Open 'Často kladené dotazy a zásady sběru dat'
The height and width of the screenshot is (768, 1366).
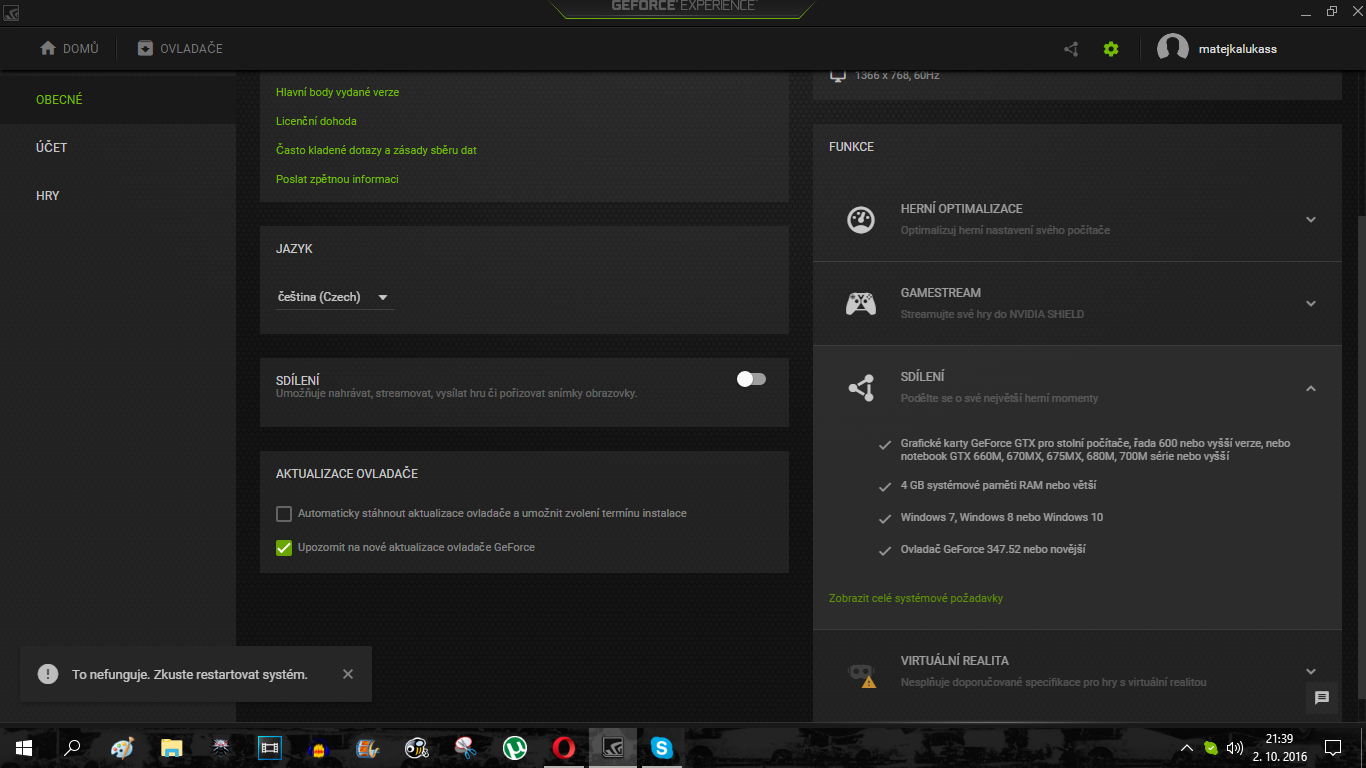click(376, 150)
